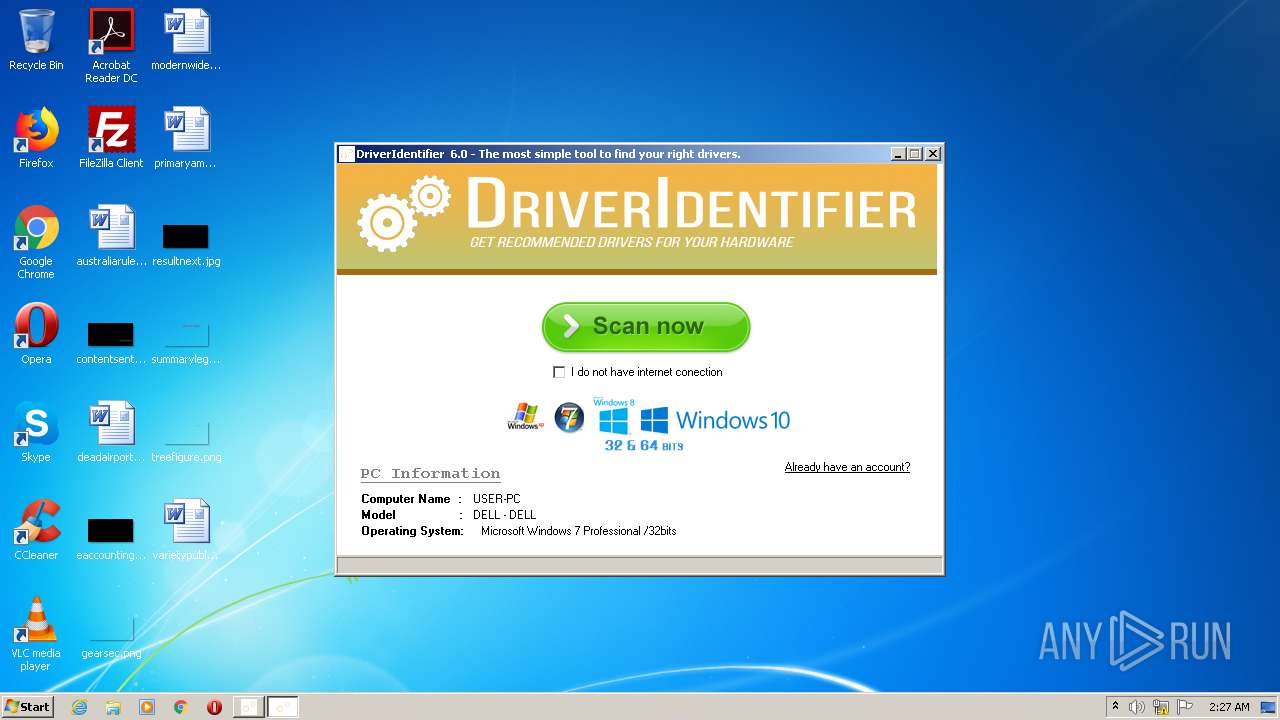
Task: Select the varietypubl Word document icon
Action: 186,530
